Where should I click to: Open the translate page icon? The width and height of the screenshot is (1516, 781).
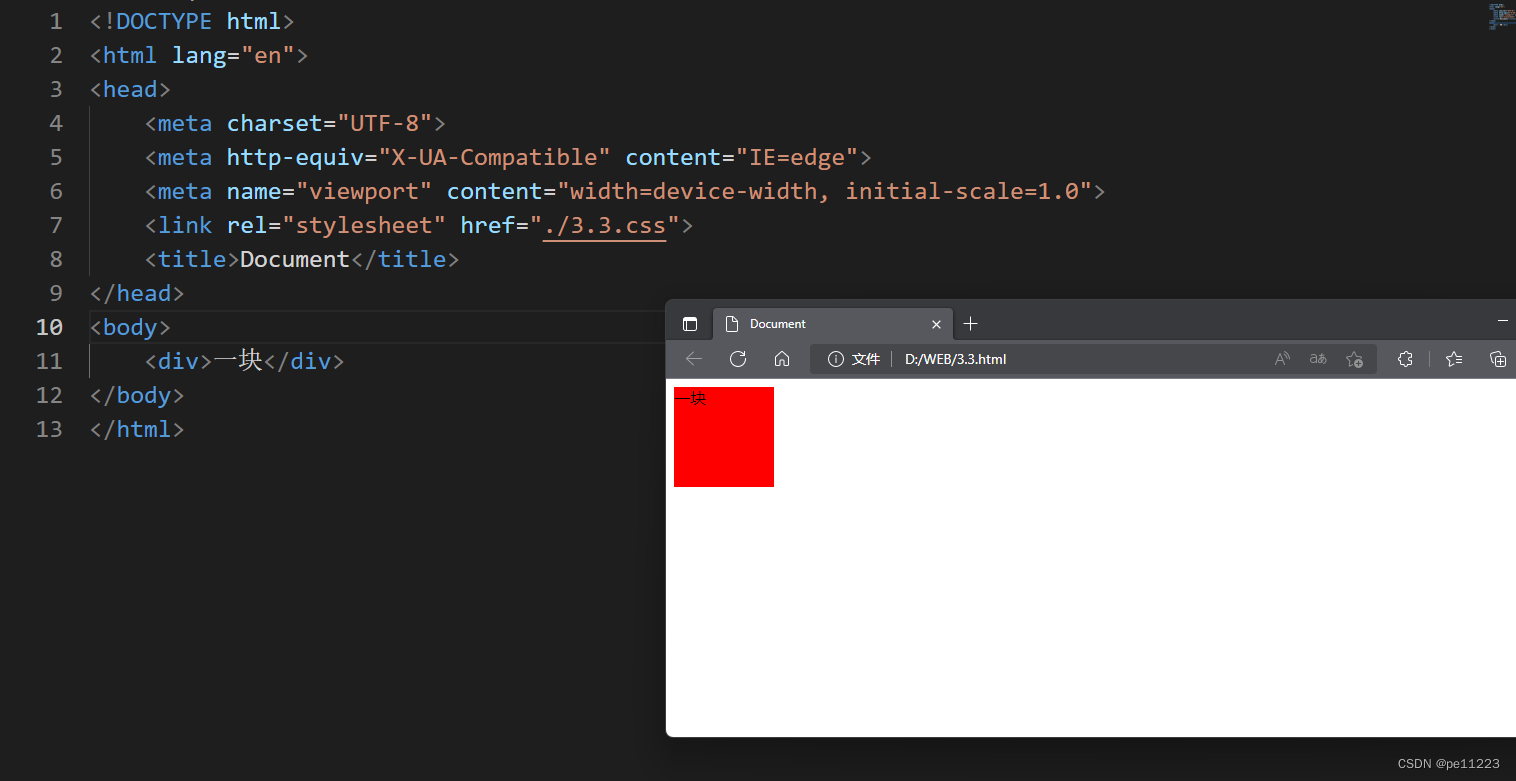[x=1318, y=359]
